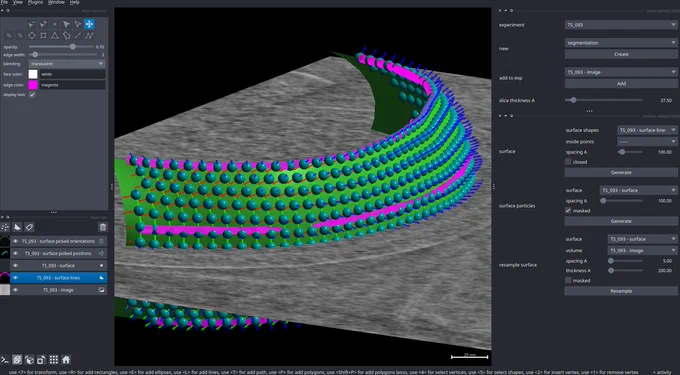This screenshot has height=375, width=680.
Task: Delete selected layer with trash icon
Action: pyautogui.click(x=102, y=227)
